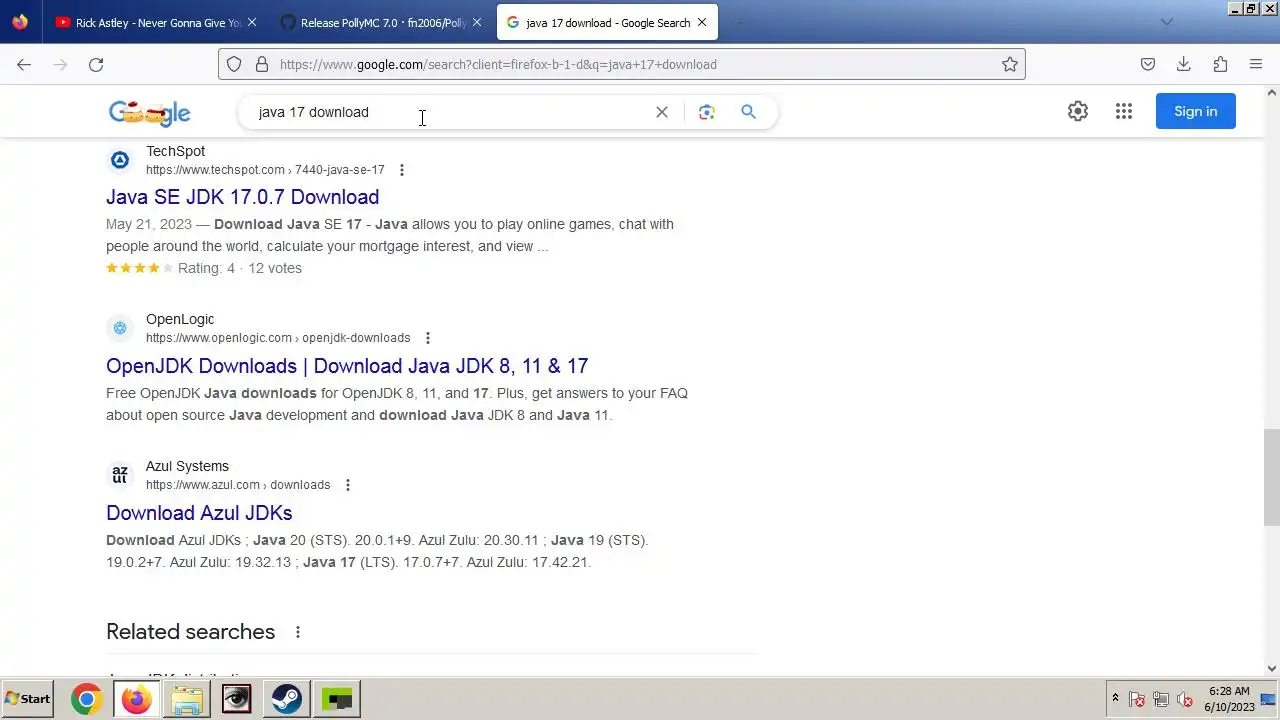
Task: Click the Azul Systems site favicon
Action: [120, 475]
